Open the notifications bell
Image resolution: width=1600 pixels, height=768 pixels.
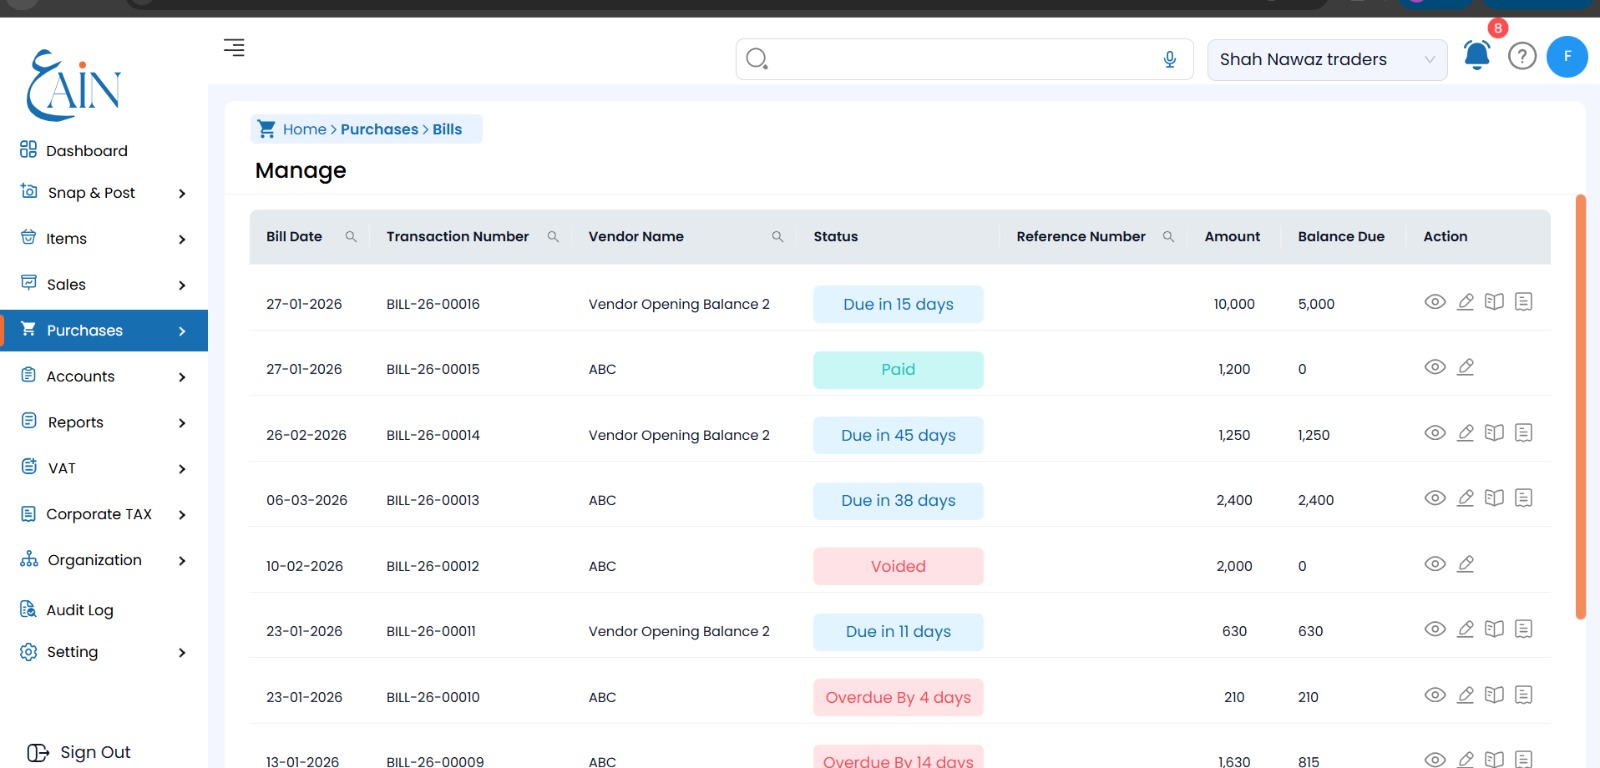tap(1477, 55)
